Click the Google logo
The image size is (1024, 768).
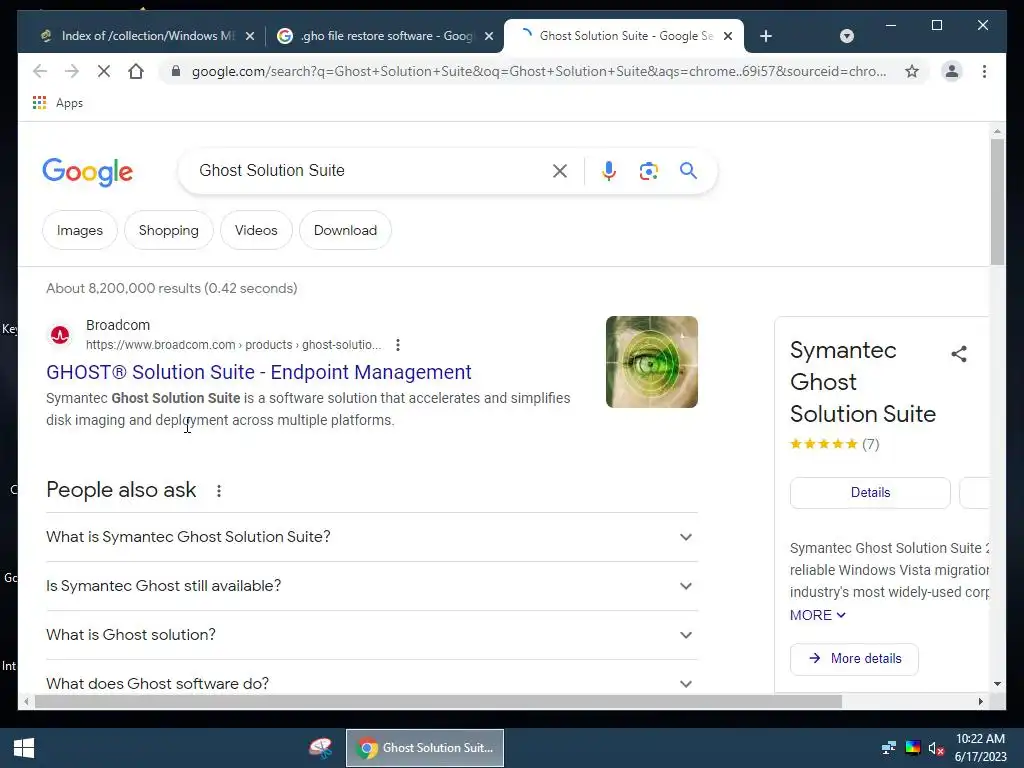coord(88,172)
